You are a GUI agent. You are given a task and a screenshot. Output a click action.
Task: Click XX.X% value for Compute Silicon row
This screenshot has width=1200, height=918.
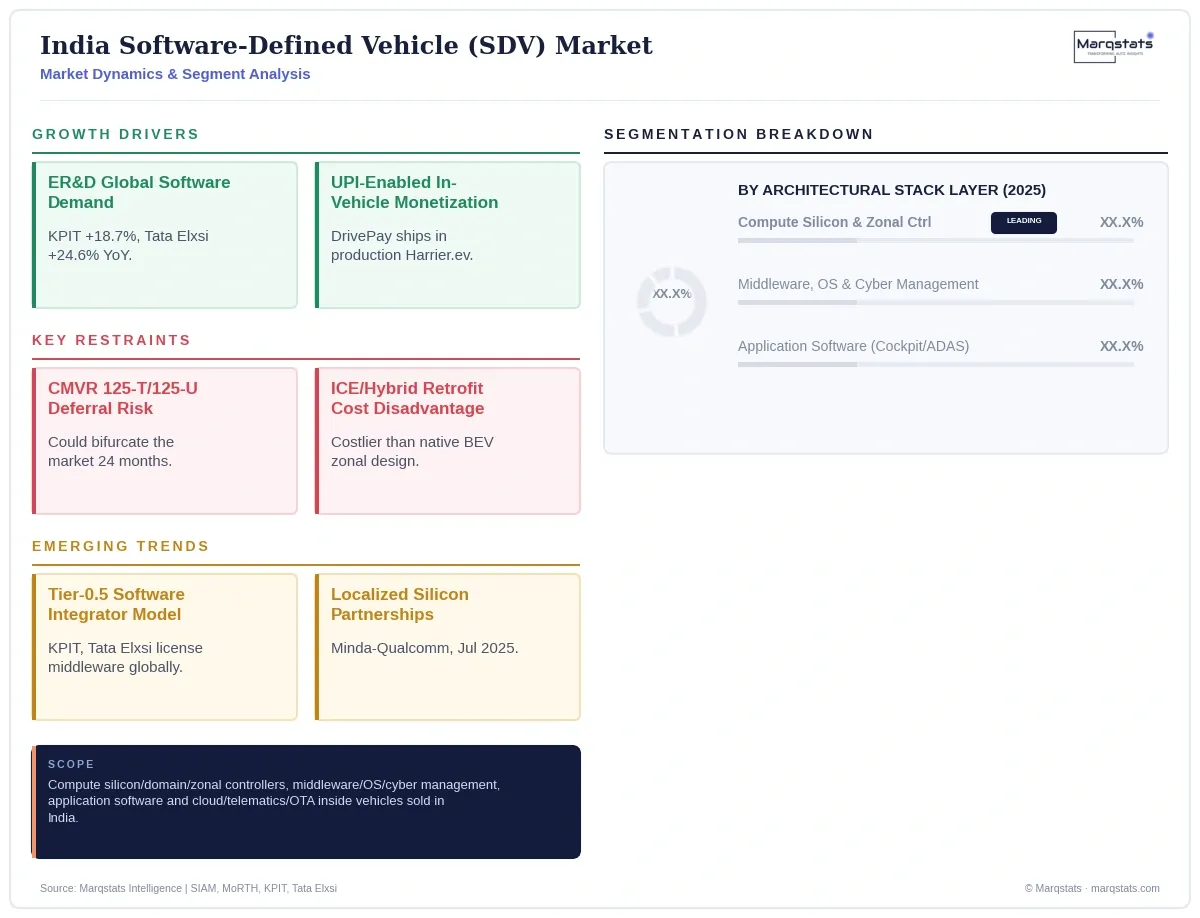[x=1121, y=222]
